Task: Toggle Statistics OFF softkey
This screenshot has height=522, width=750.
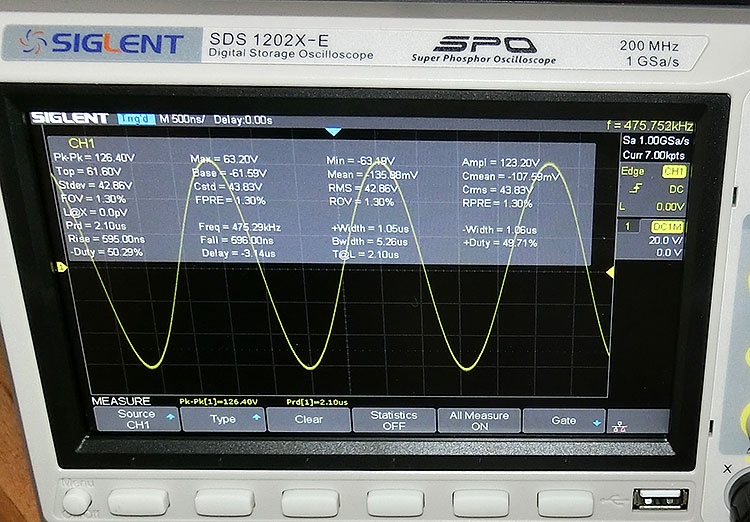Action: 394,420
